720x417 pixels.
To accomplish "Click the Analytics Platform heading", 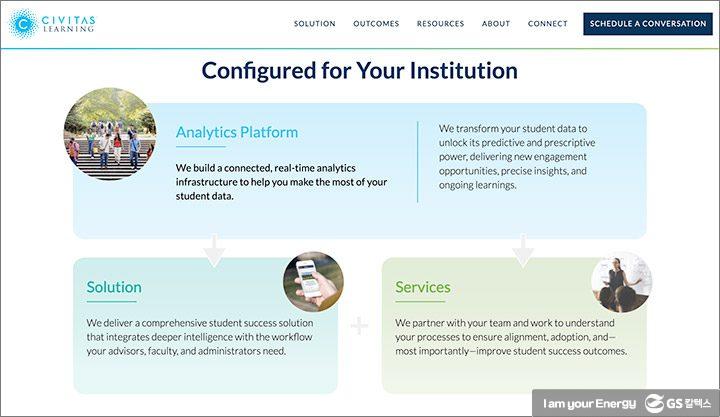I will point(237,132).
